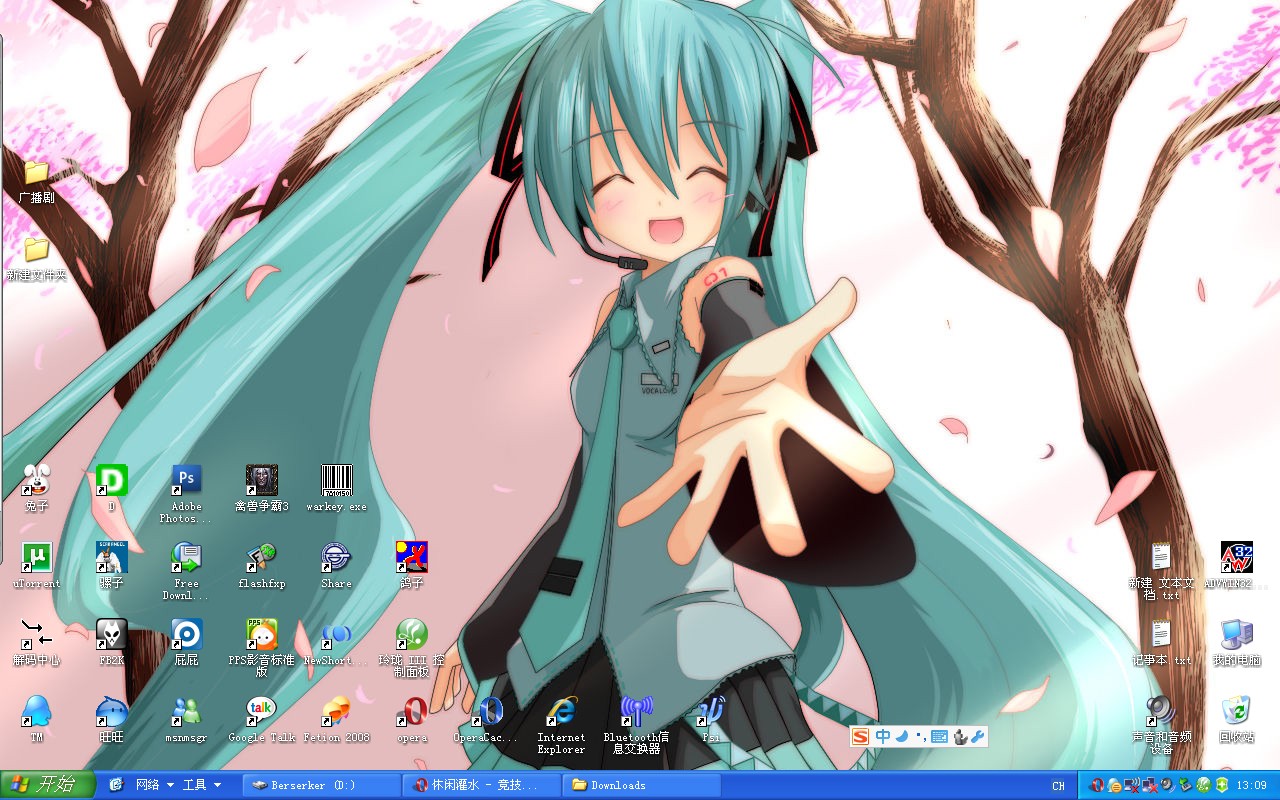
Task: Click wireless network disconnected tray icon
Action: coord(1132,786)
